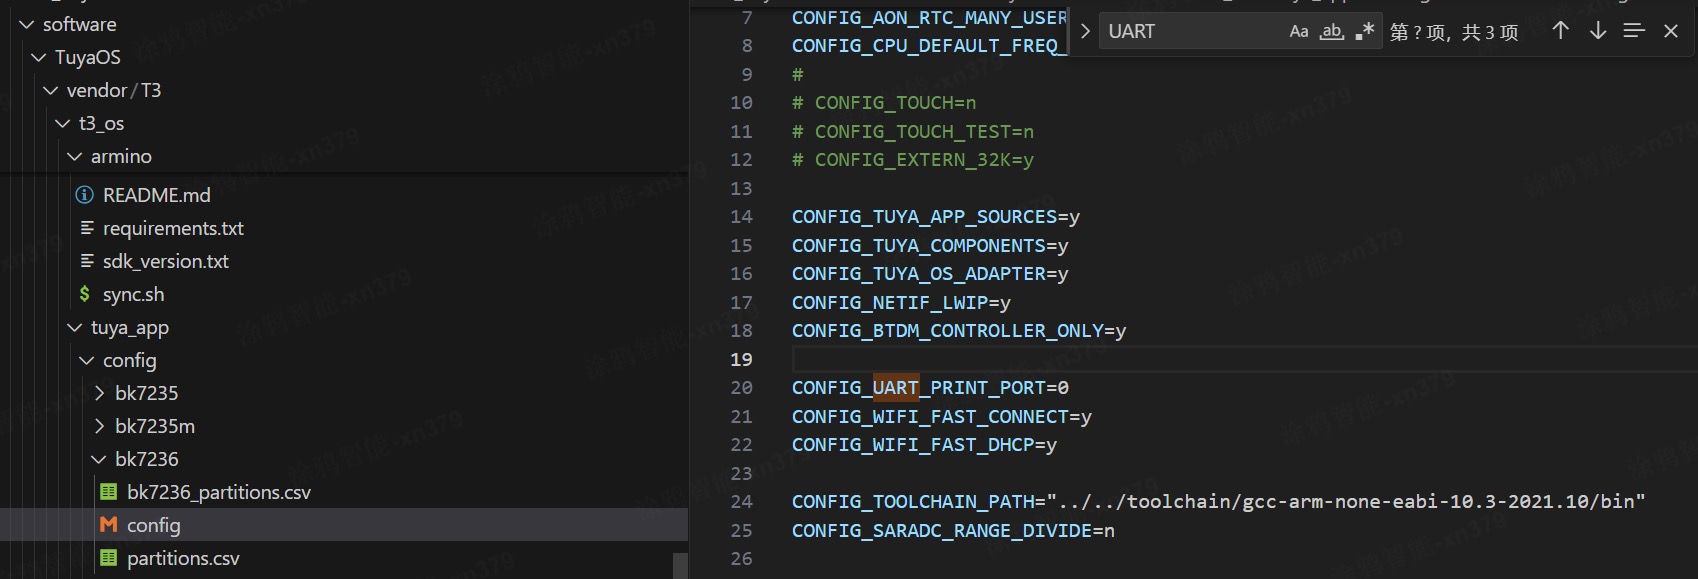Open bk7236_partitions.csv file

click(218, 492)
